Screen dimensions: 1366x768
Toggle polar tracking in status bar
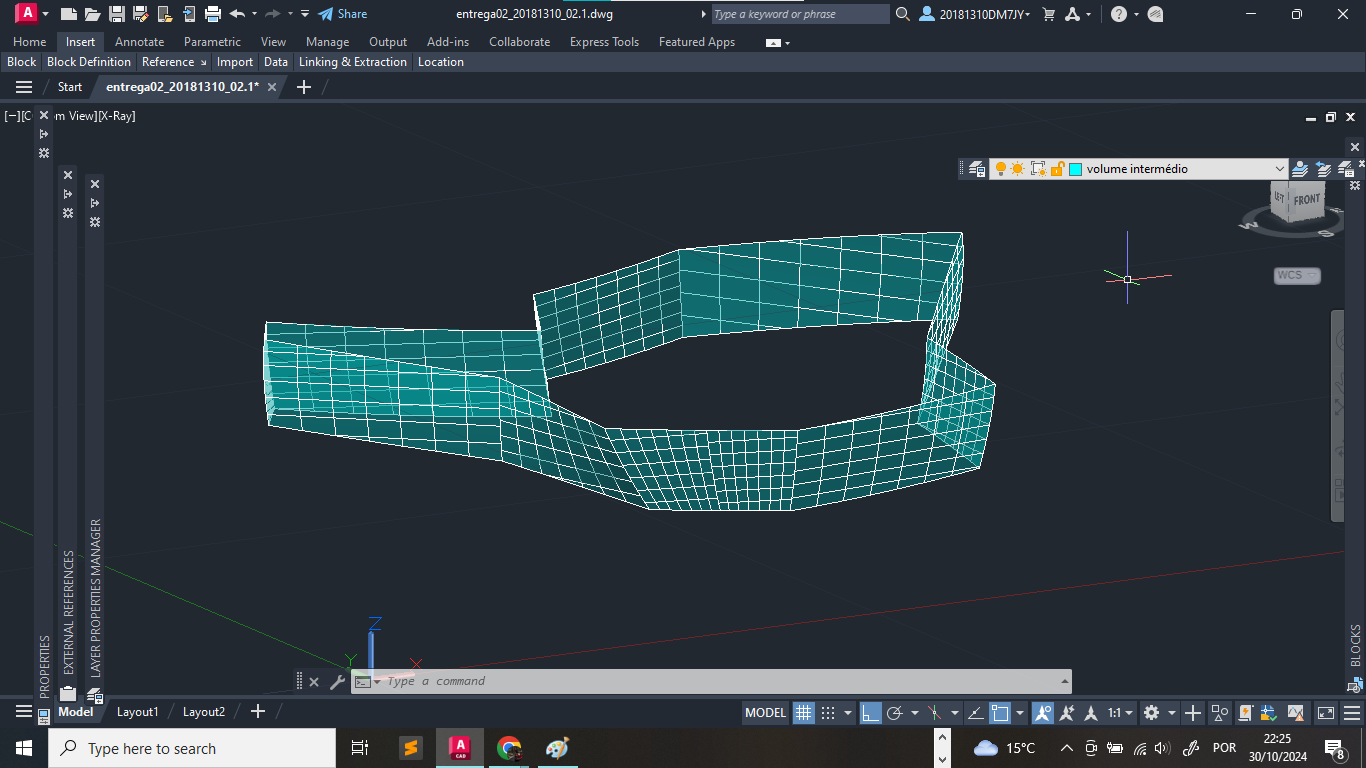tap(895, 713)
